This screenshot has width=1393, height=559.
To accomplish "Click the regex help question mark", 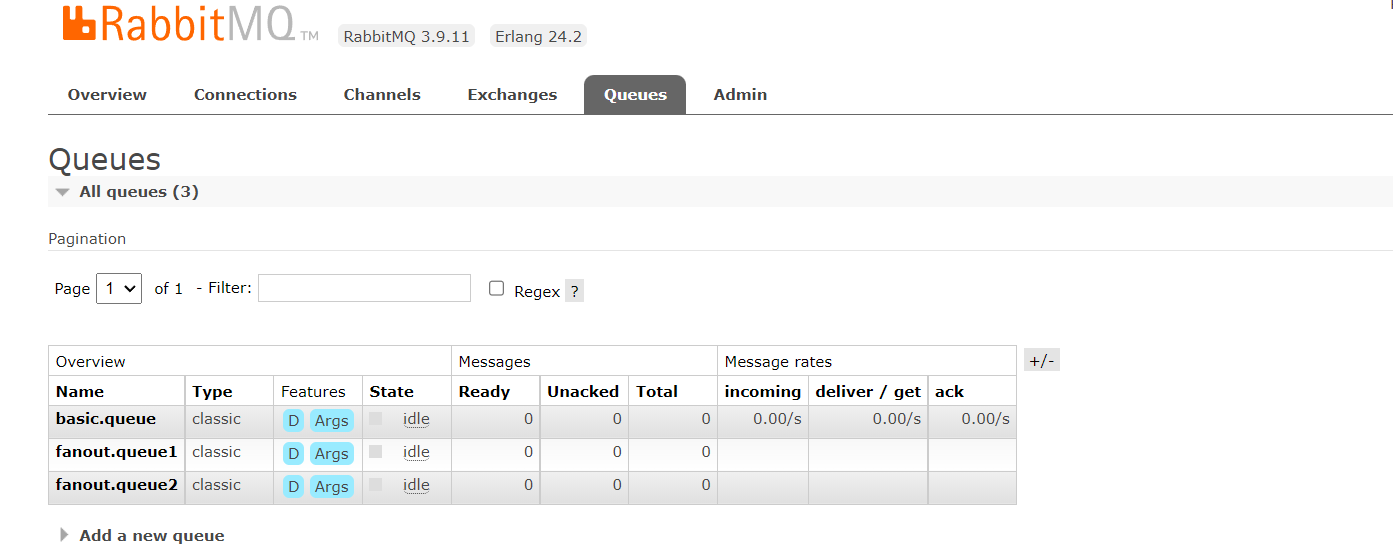I will click(574, 291).
